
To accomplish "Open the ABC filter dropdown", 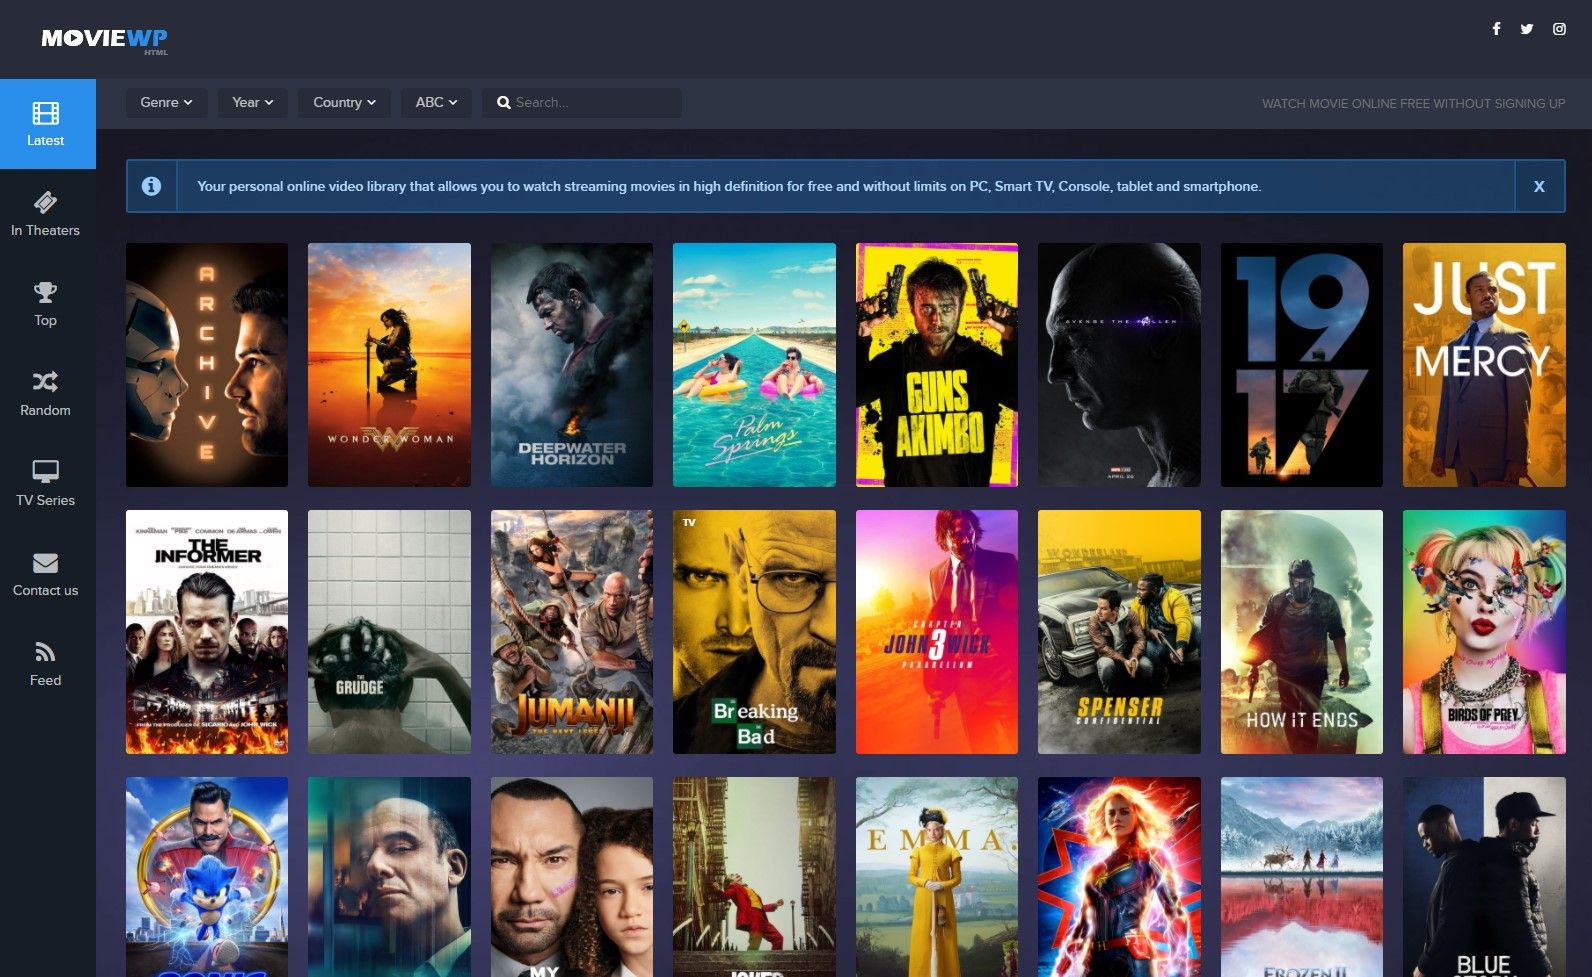I will (x=436, y=103).
